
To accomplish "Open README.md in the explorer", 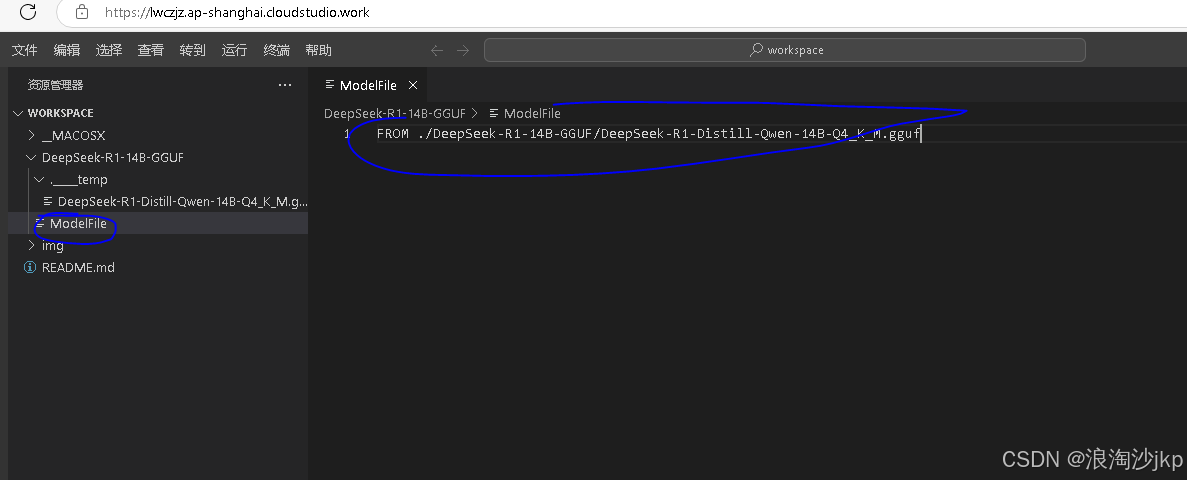I will click(x=78, y=267).
